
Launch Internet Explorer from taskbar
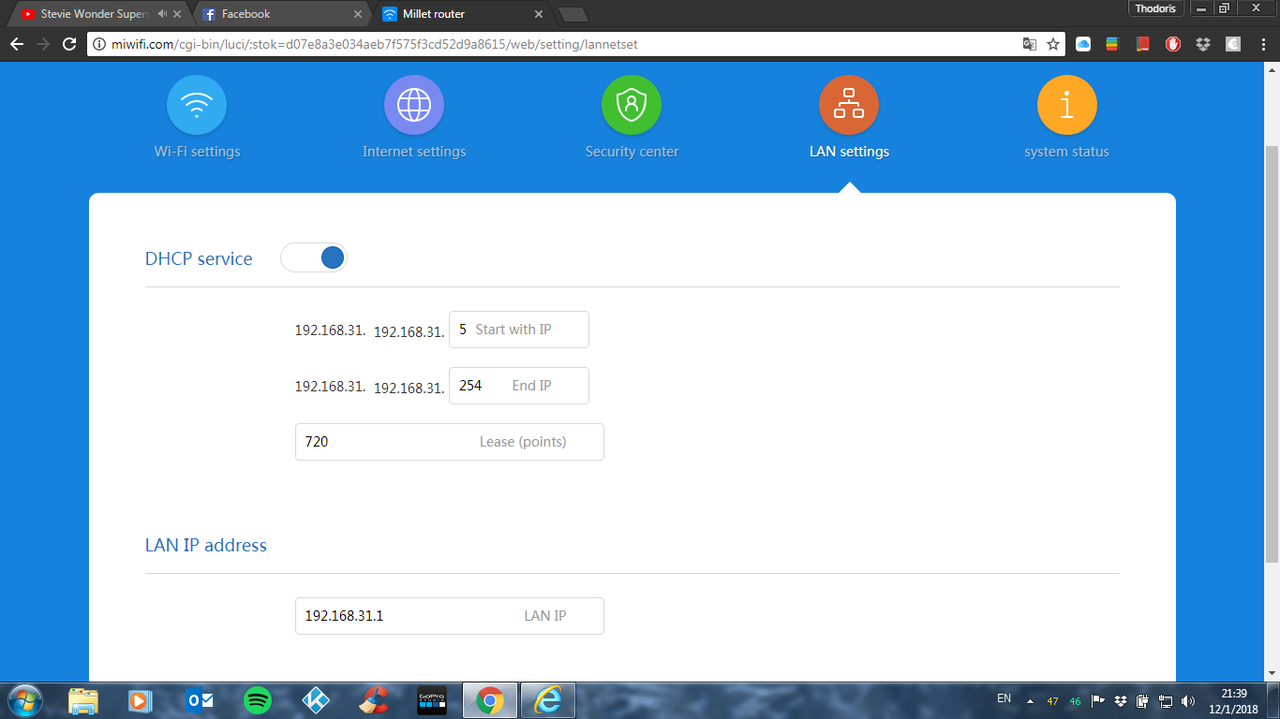[548, 701]
